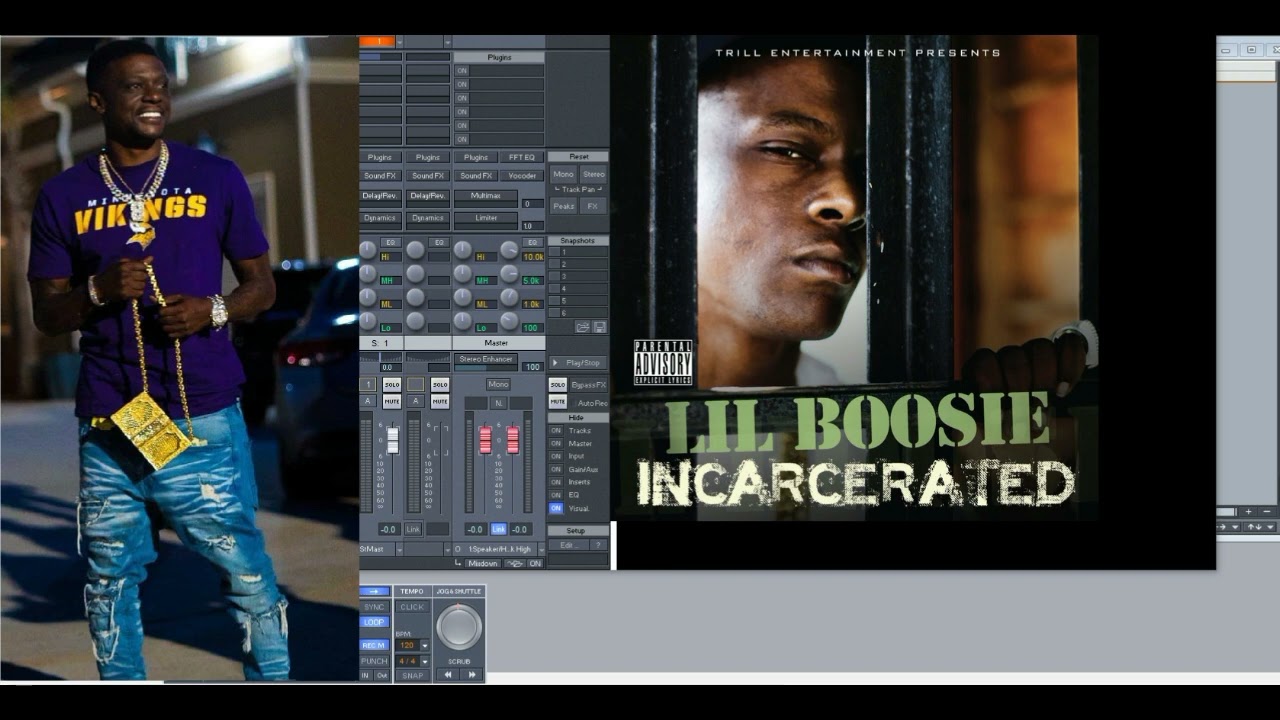The image size is (1280, 720).
Task: Select snapshot slot 1
Action: tap(578, 252)
